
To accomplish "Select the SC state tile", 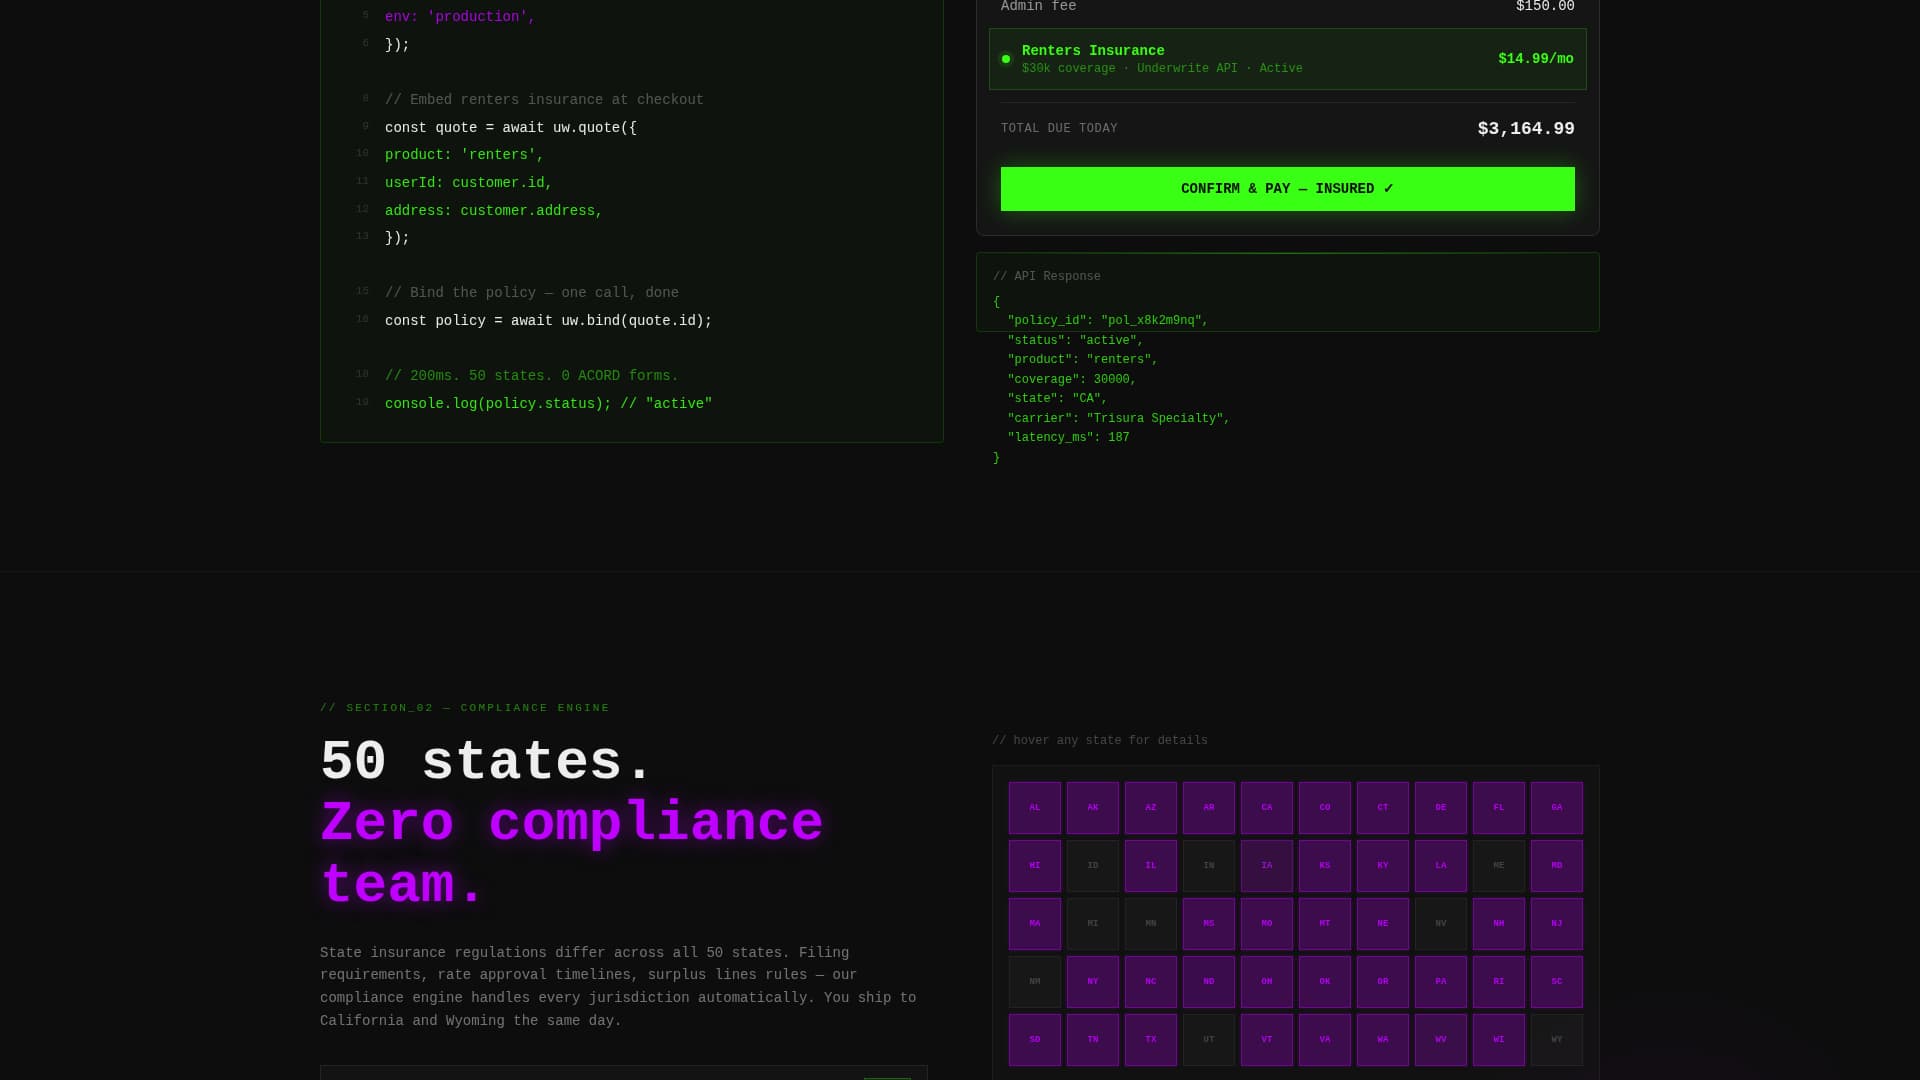I will (x=1557, y=982).
